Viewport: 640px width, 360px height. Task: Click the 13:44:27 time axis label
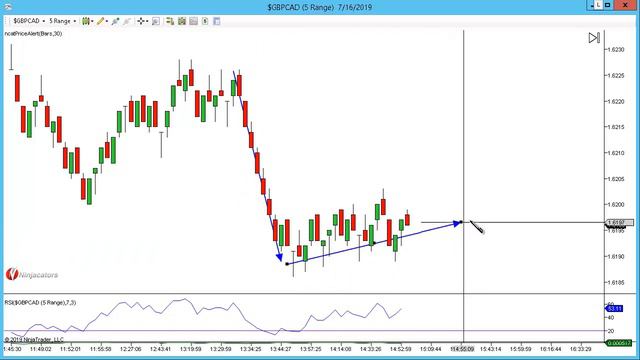coord(280,349)
